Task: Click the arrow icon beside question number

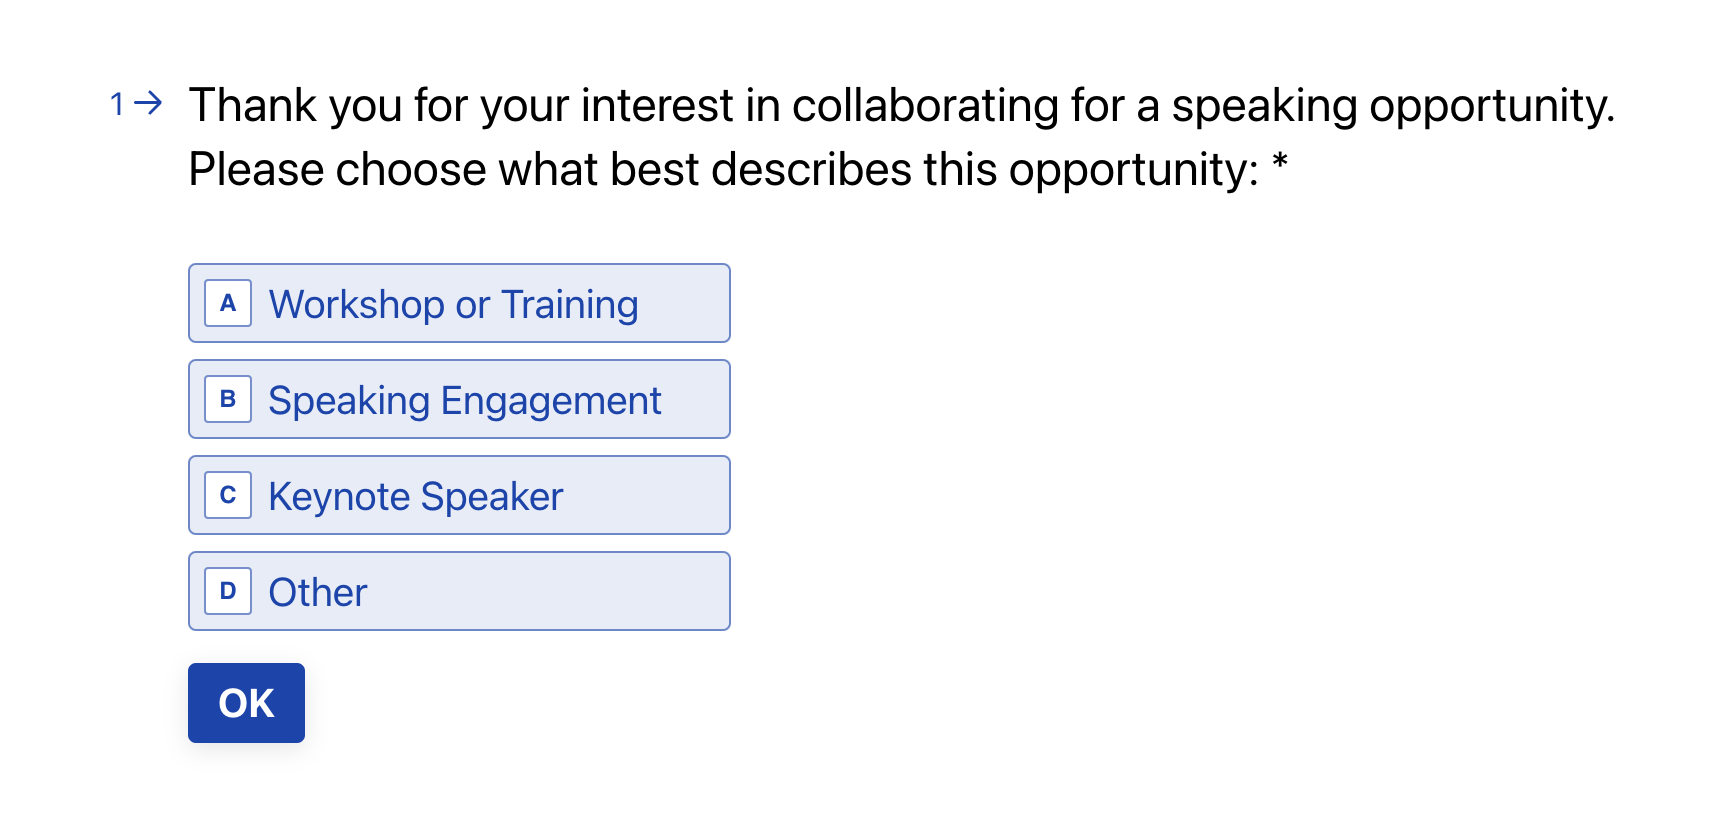Action: (148, 103)
